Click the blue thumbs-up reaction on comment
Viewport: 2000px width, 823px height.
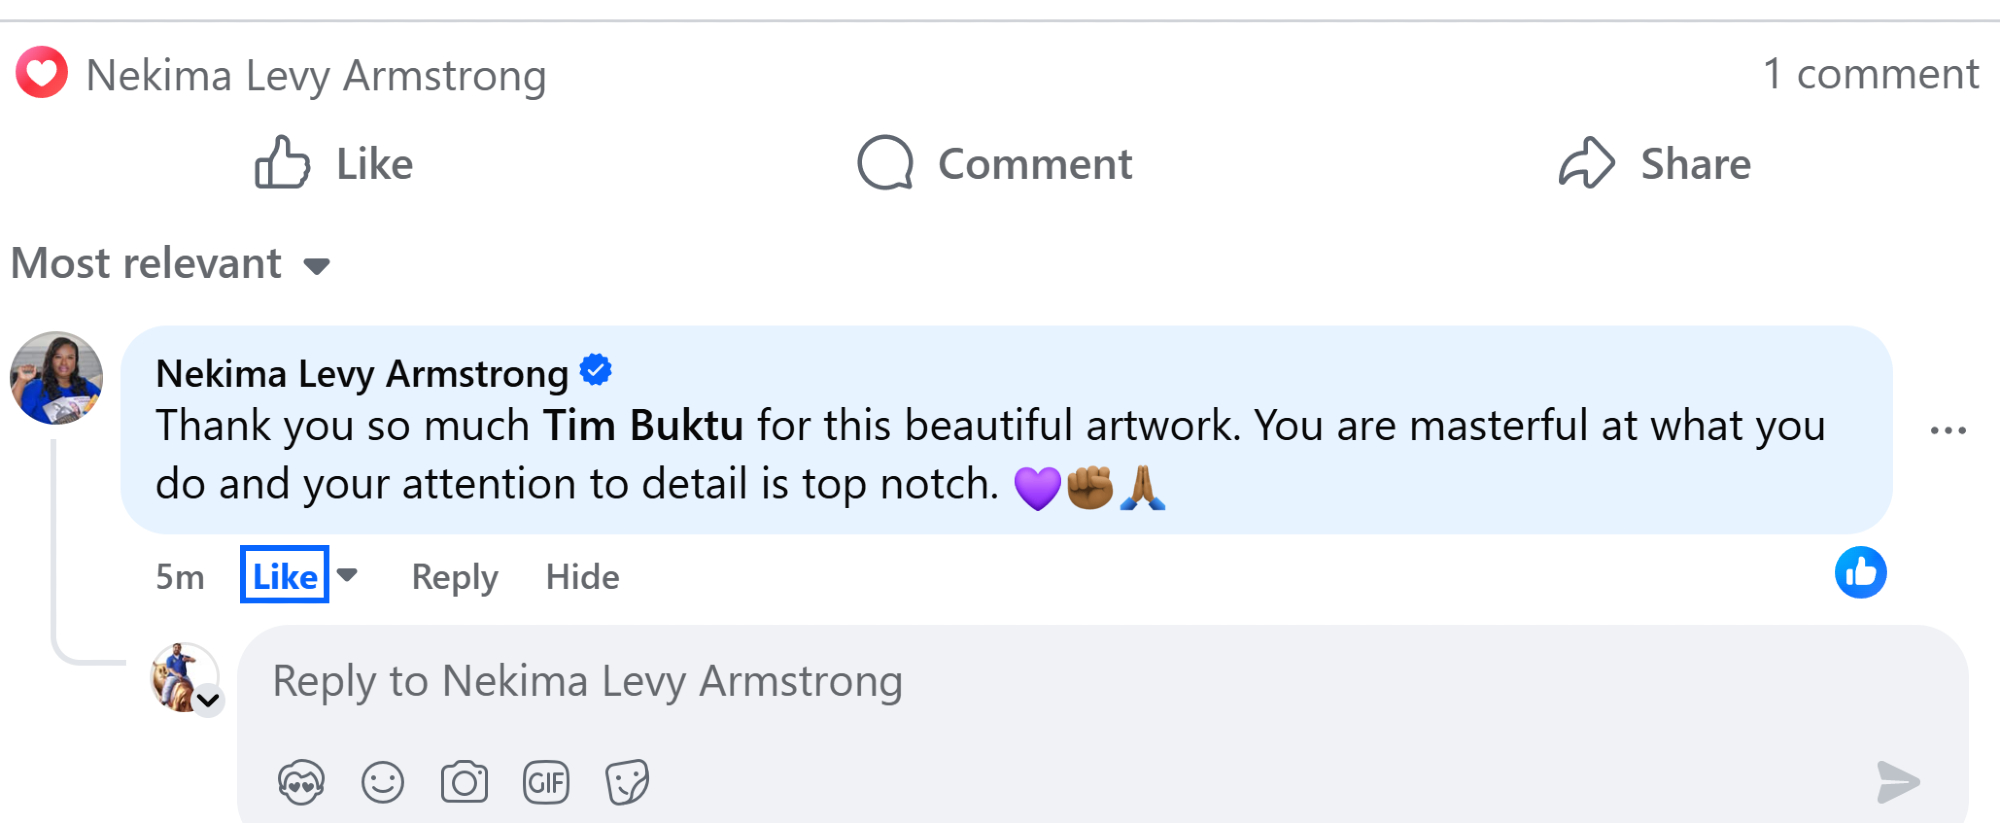1860,573
